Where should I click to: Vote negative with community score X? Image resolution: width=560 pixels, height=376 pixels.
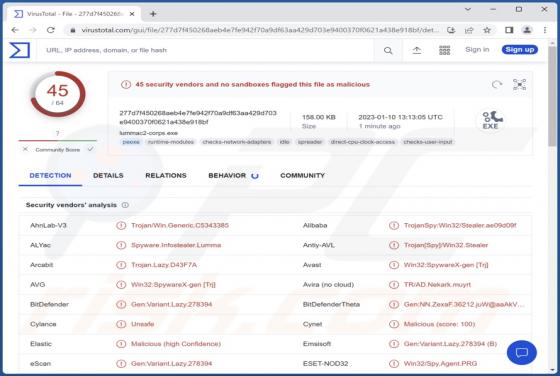coord(25,149)
